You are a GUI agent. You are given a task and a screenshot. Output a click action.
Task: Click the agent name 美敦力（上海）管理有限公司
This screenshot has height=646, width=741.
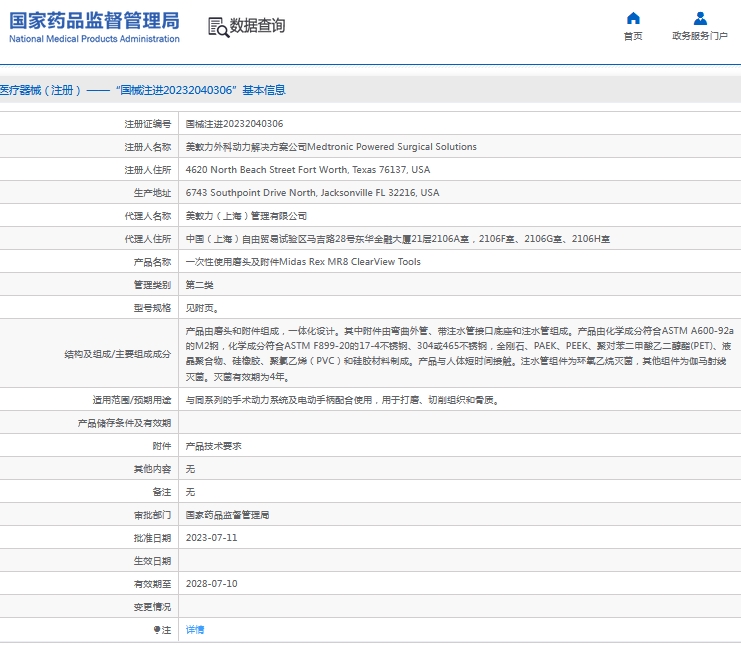click(x=246, y=216)
